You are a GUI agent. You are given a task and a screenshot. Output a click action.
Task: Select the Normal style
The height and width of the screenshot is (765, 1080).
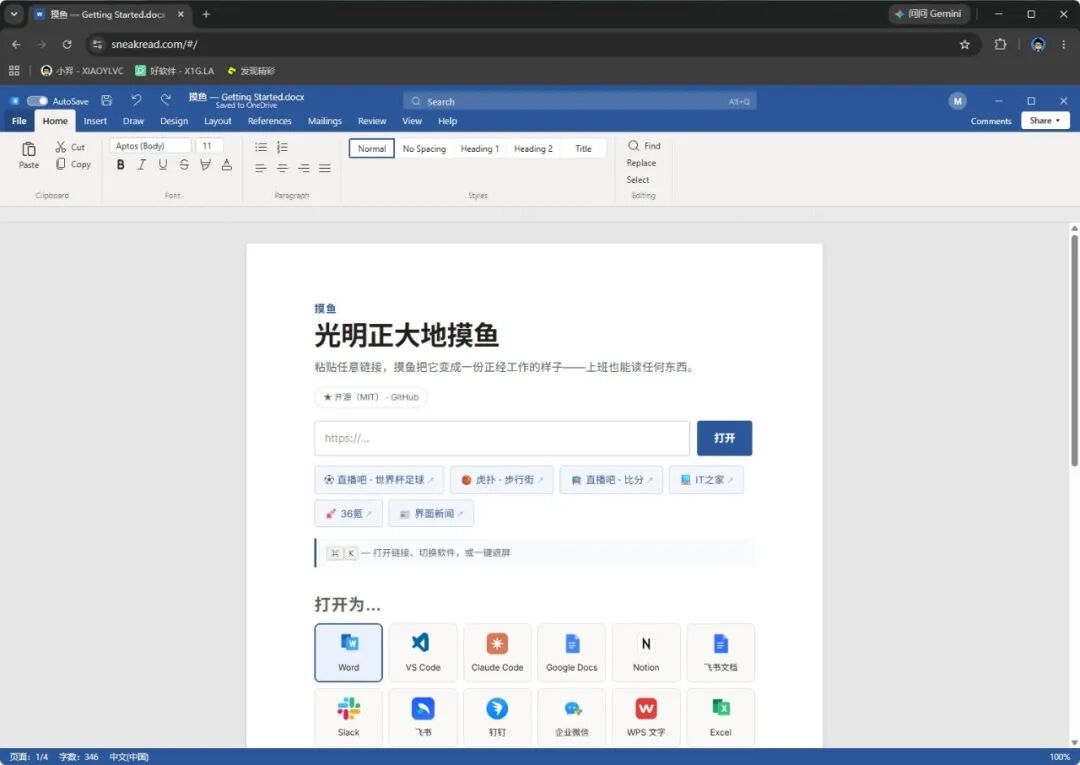point(372,149)
